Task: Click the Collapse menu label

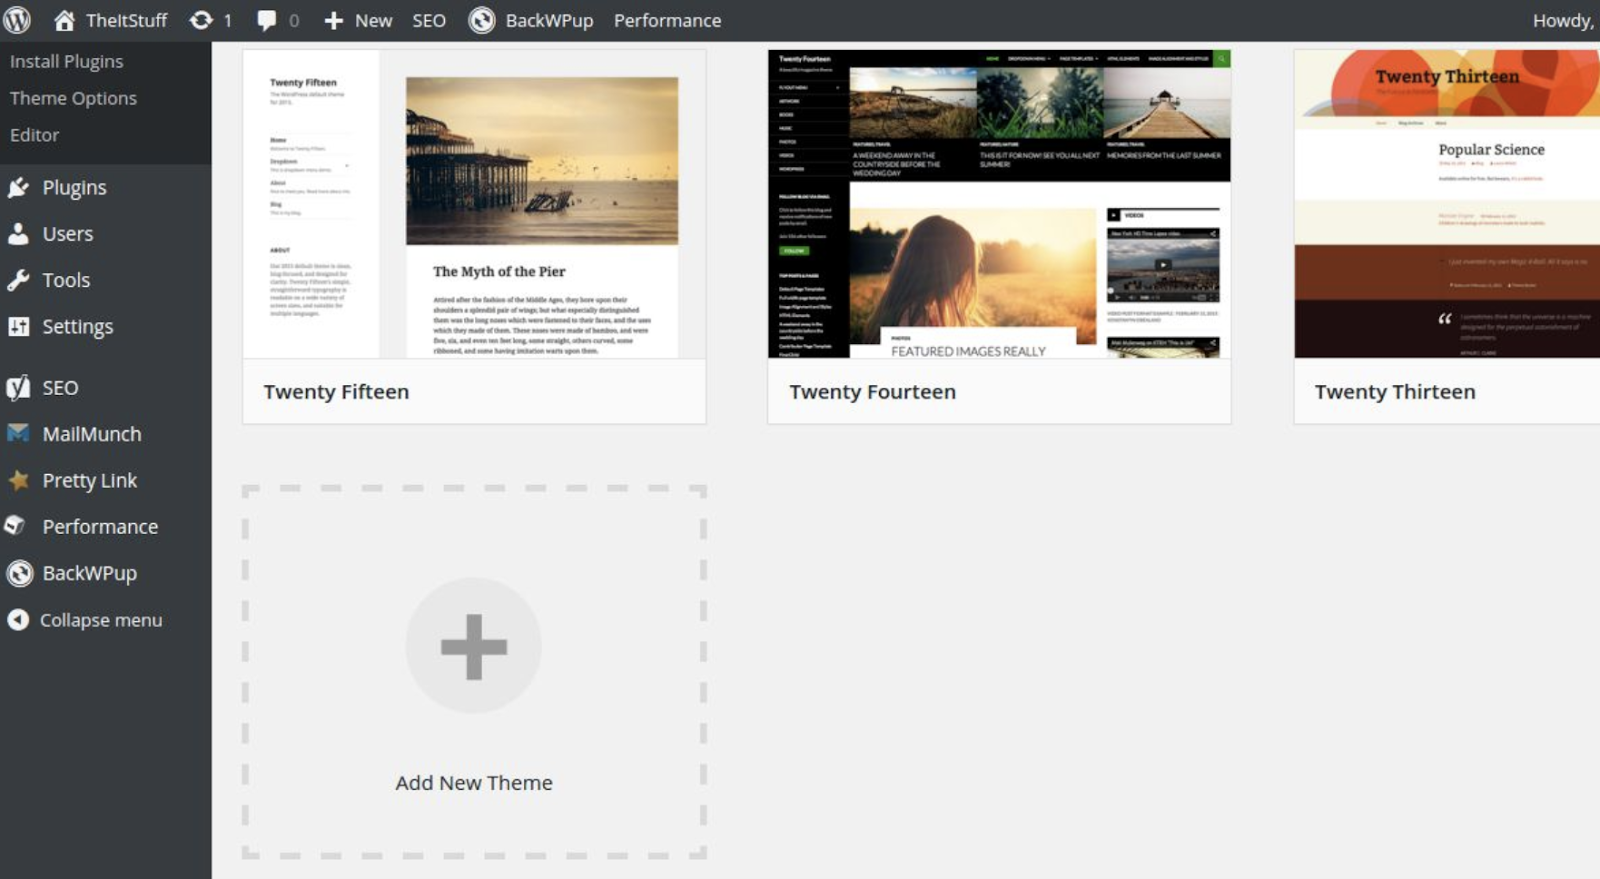Action: 101,620
